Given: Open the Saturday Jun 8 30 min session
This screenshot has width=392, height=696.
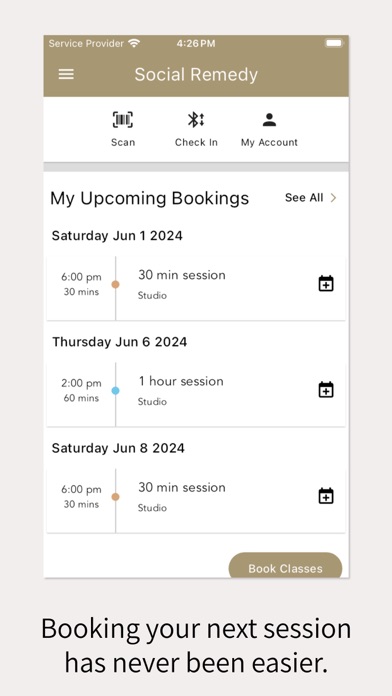Looking at the screenshot, I should [x=196, y=500].
